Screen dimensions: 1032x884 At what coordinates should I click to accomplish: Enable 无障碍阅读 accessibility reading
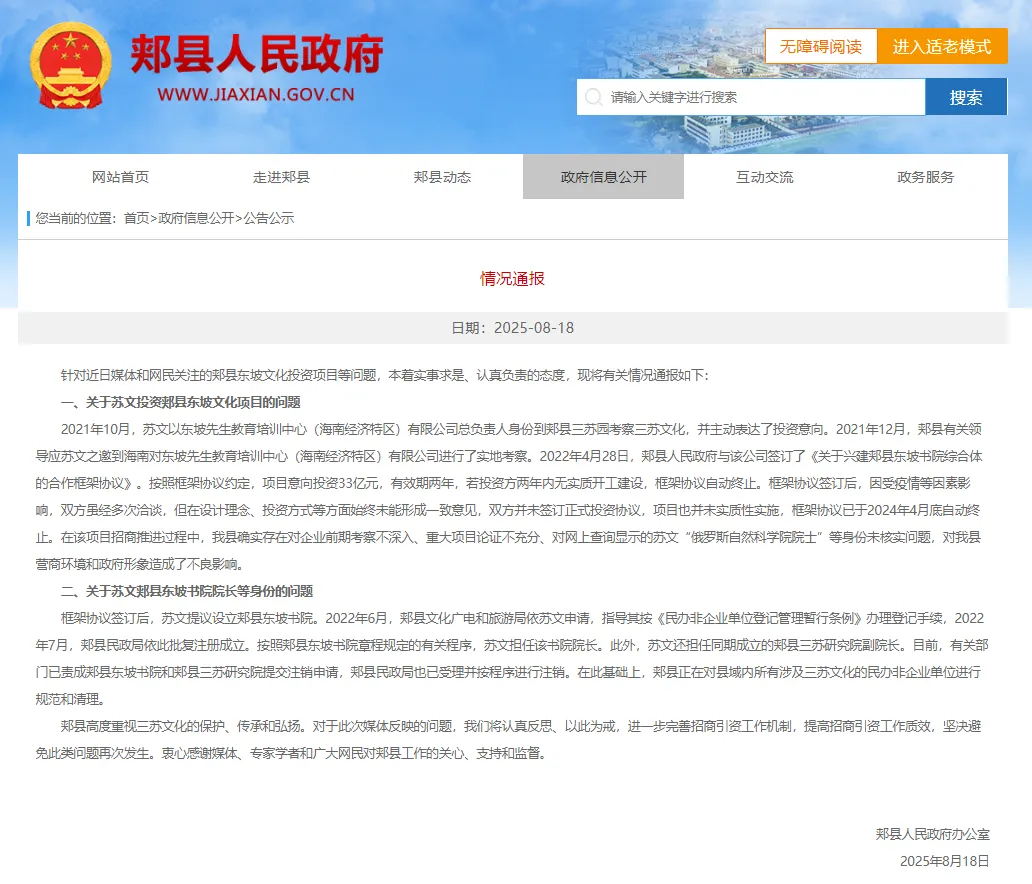pyautogui.click(x=821, y=46)
